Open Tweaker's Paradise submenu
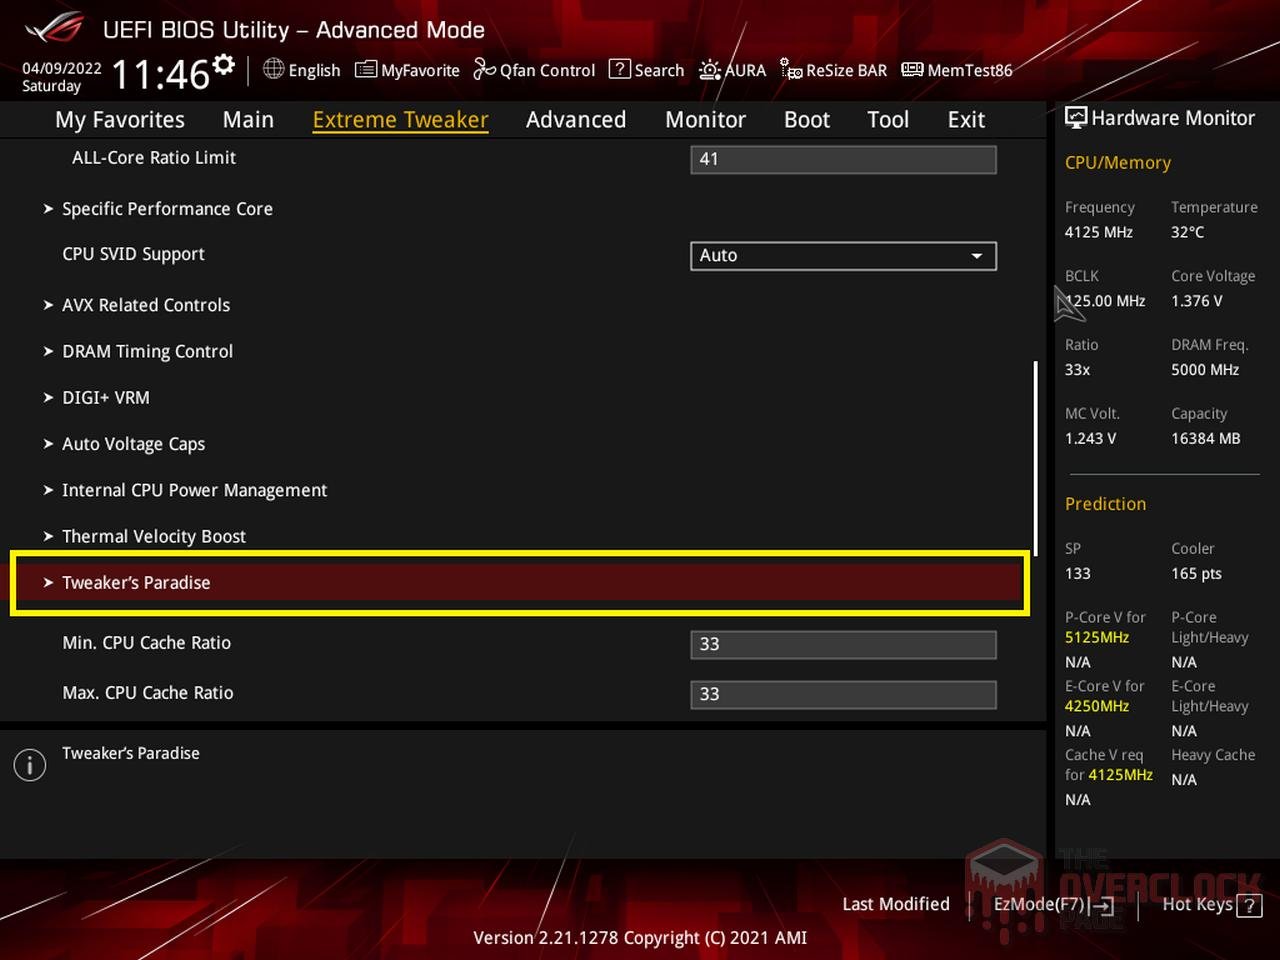Image resolution: width=1280 pixels, height=960 pixels. [137, 582]
